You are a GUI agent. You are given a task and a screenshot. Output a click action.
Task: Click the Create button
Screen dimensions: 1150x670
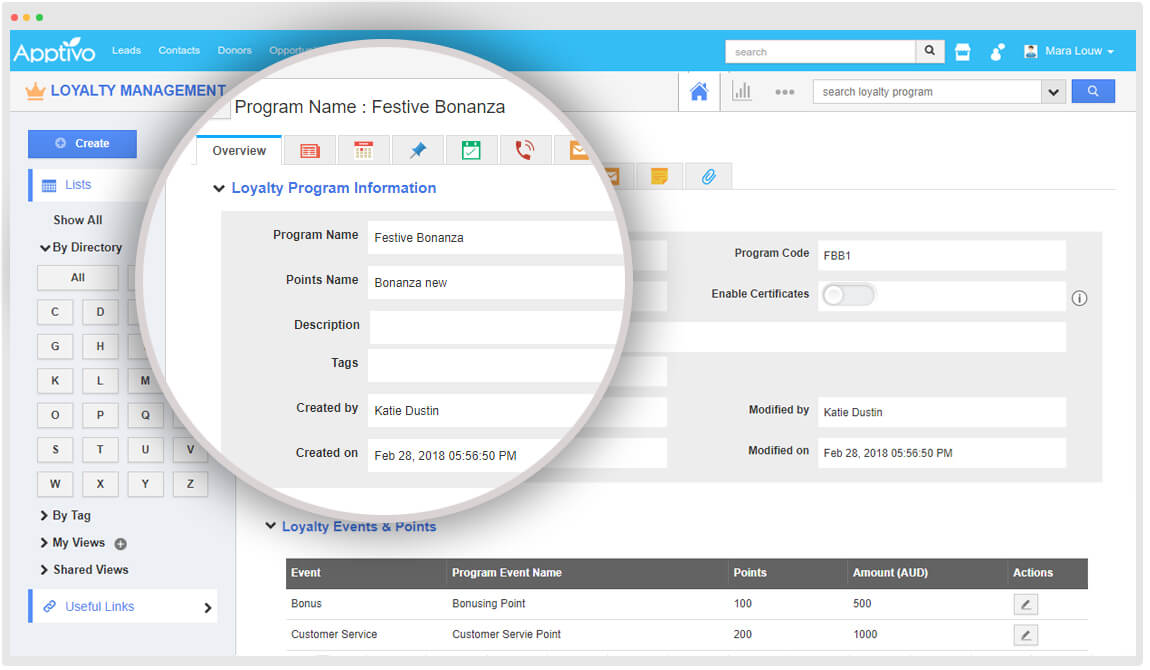[x=83, y=144]
